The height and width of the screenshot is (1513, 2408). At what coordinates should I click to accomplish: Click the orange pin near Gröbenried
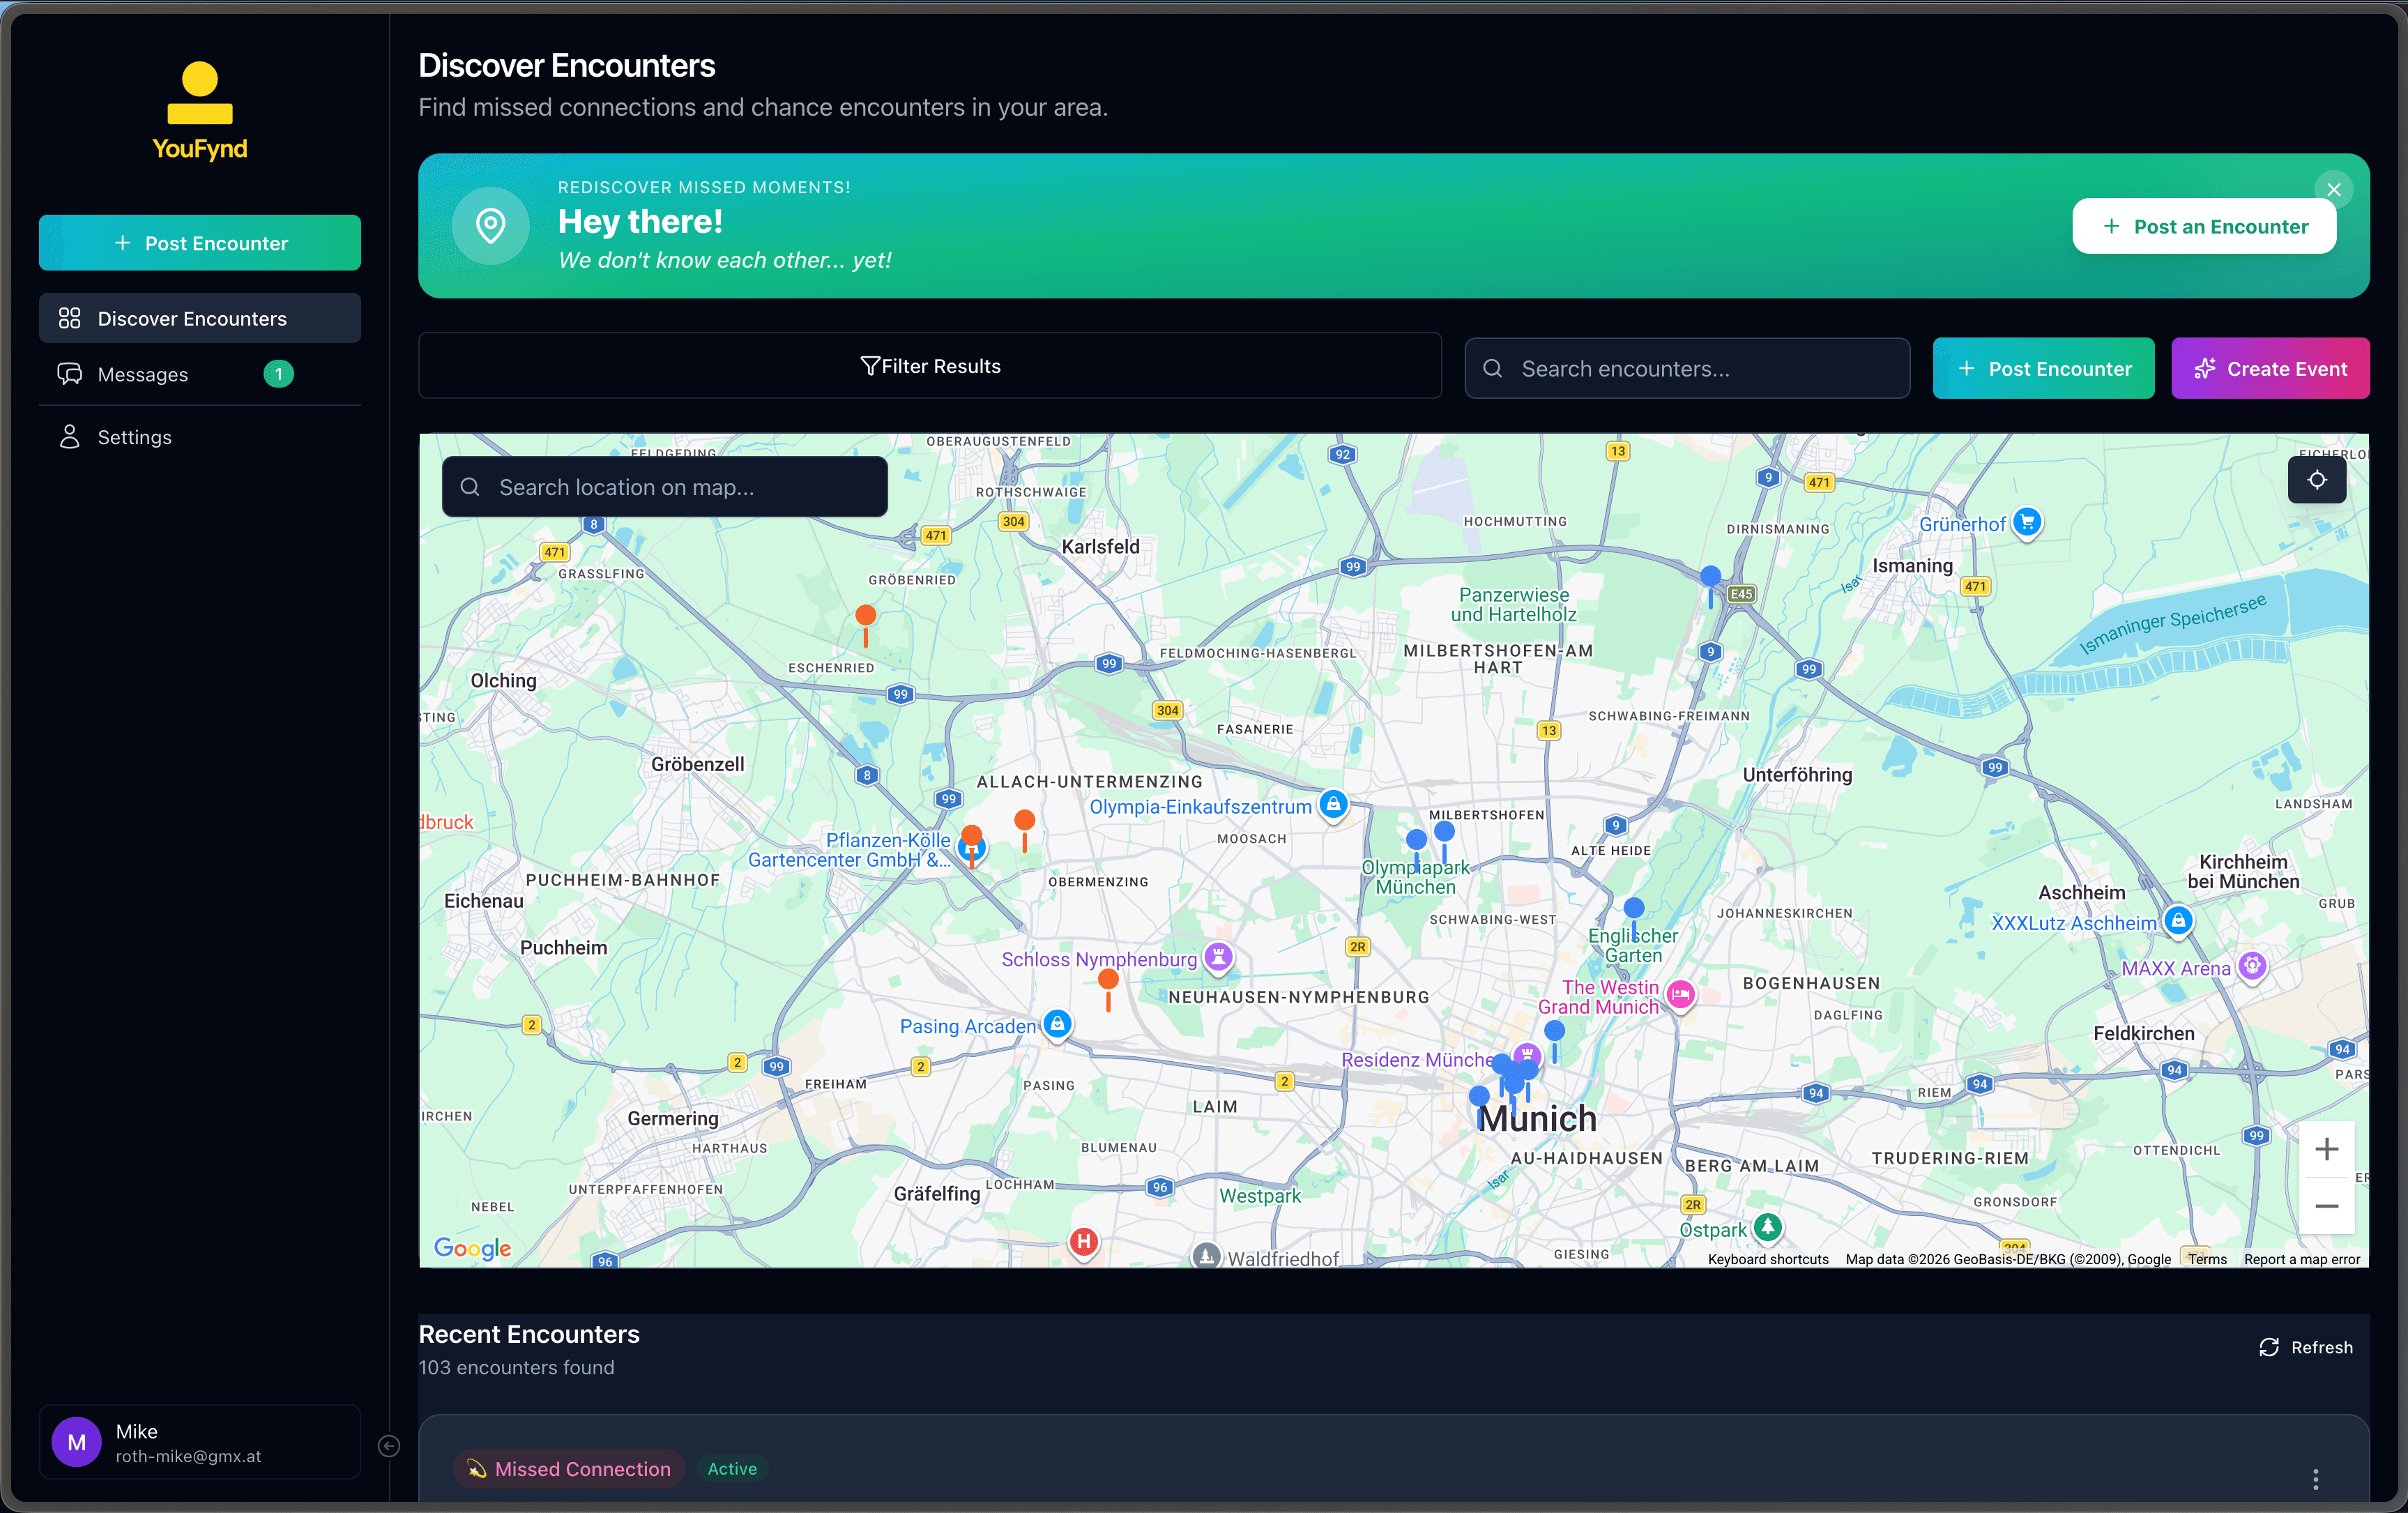click(x=866, y=625)
